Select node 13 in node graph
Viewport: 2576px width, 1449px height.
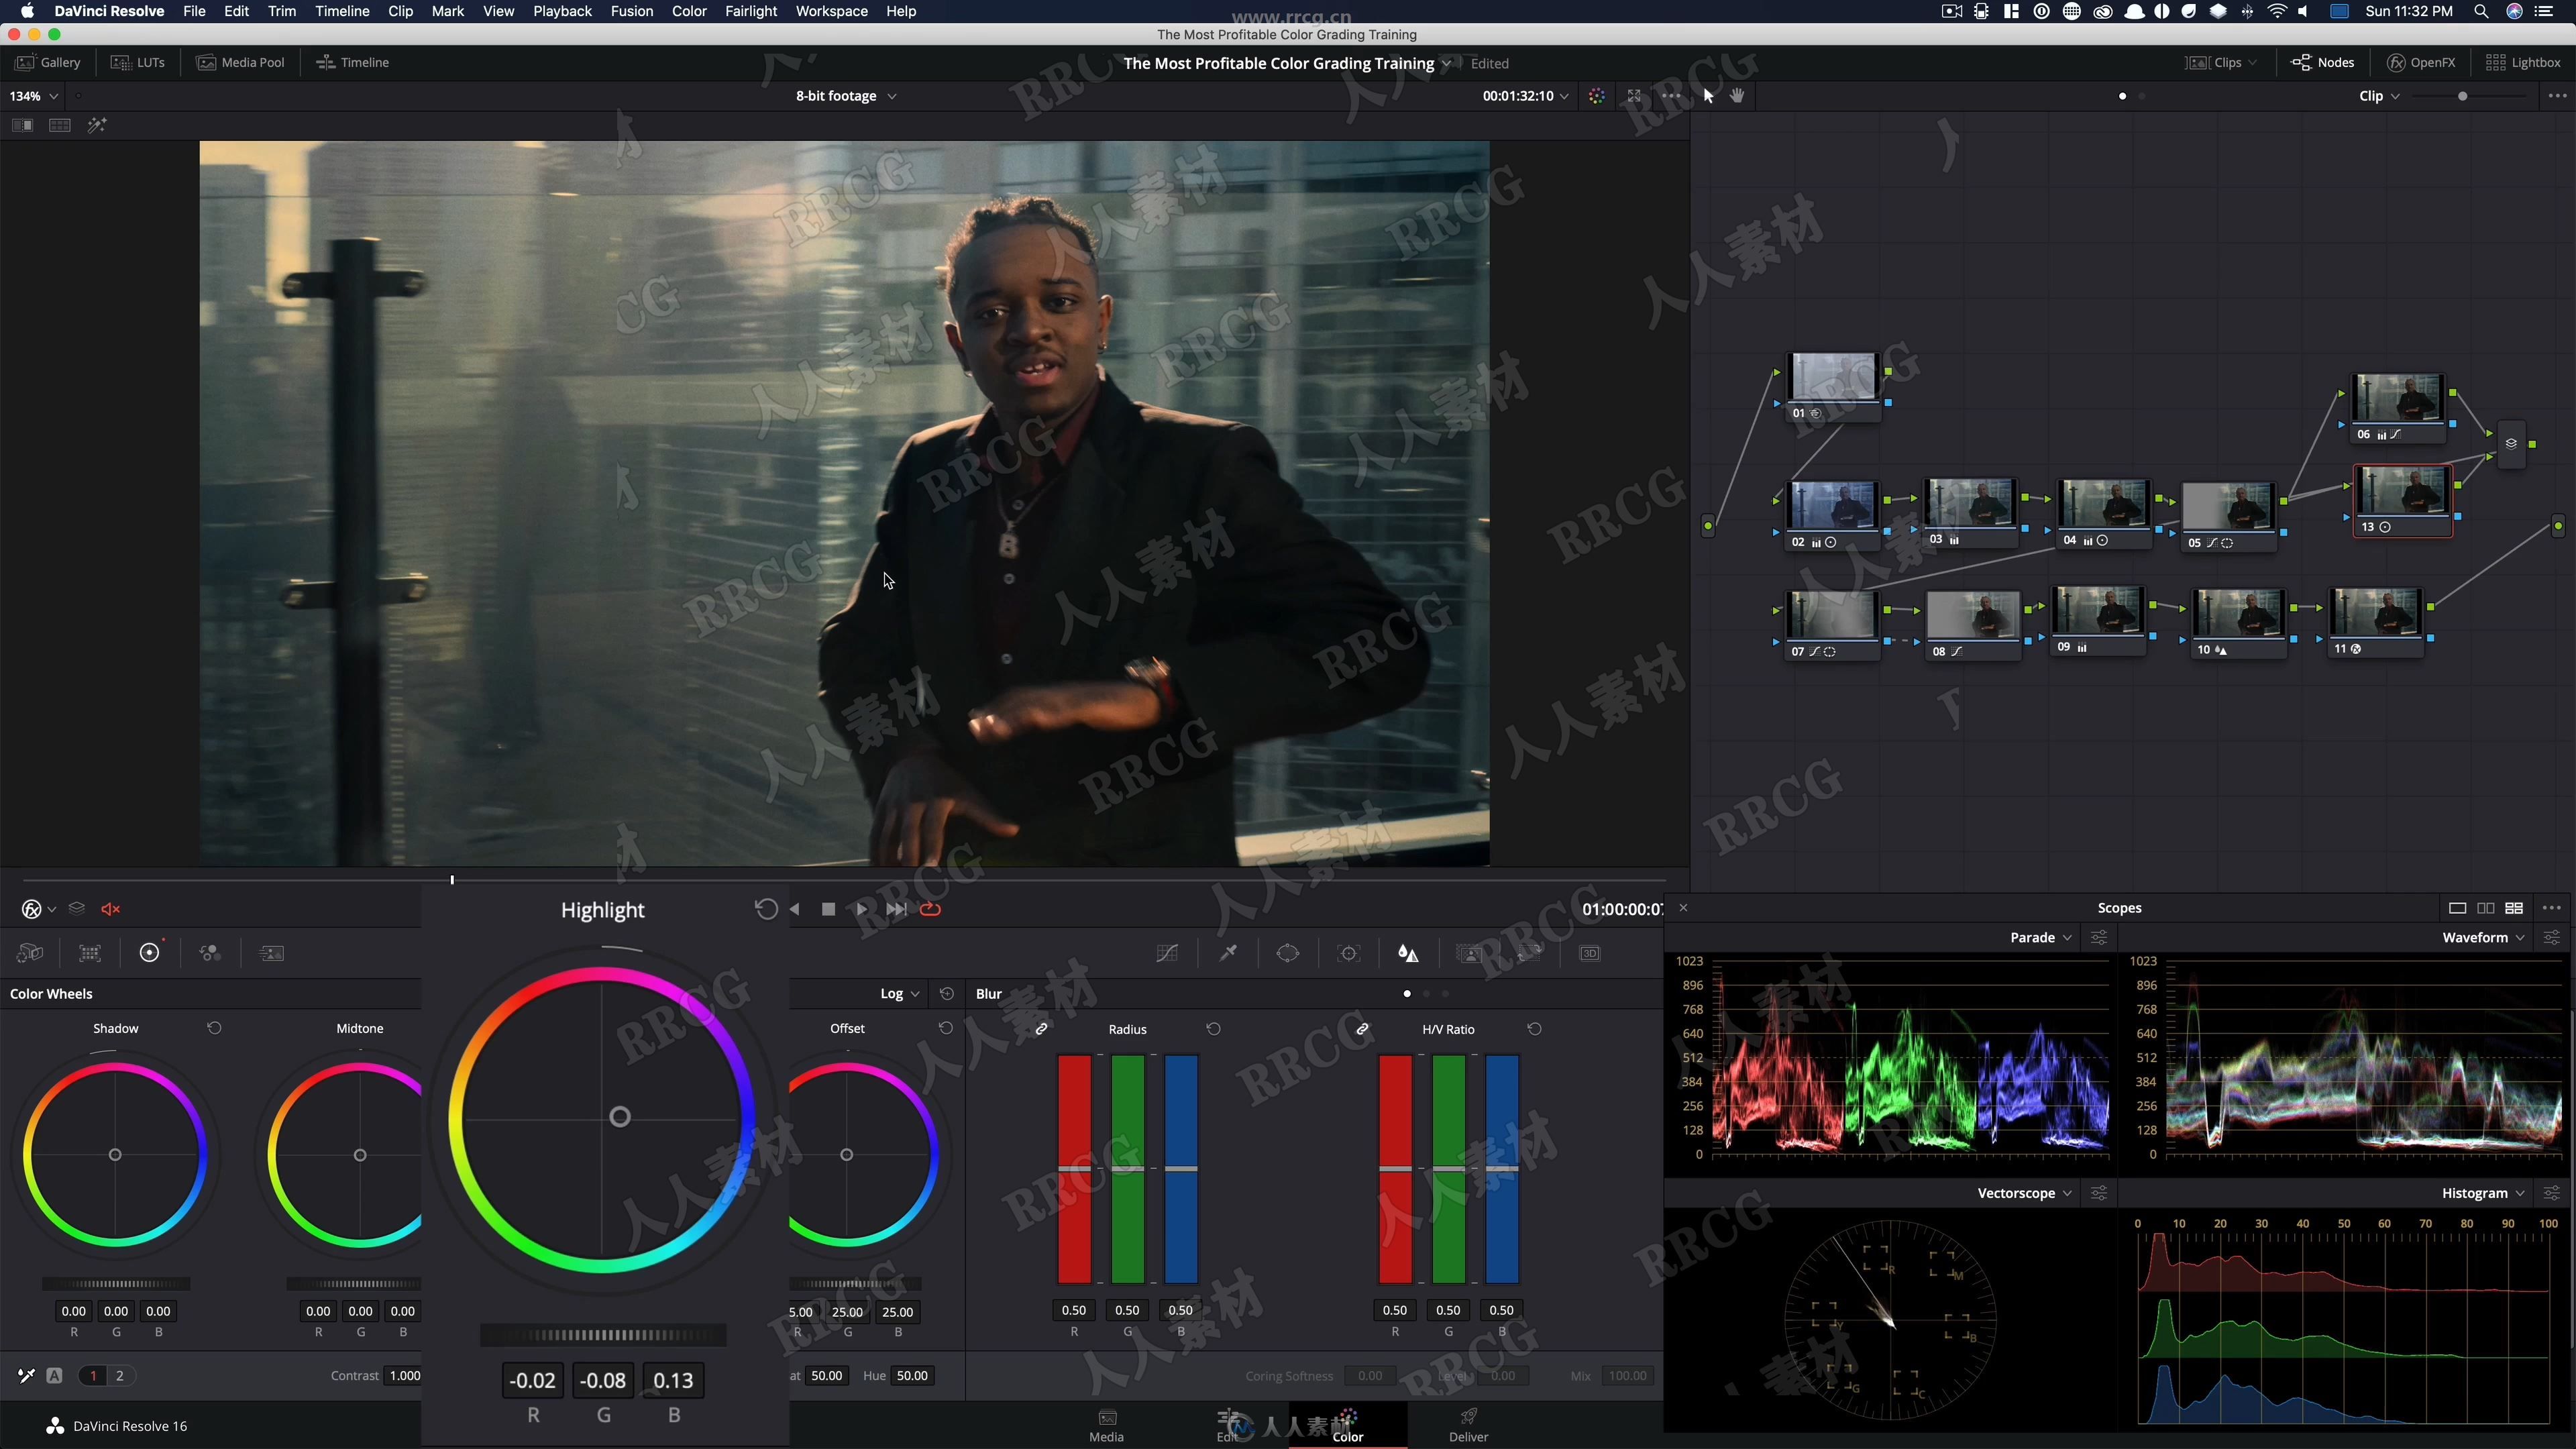[2403, 501]
